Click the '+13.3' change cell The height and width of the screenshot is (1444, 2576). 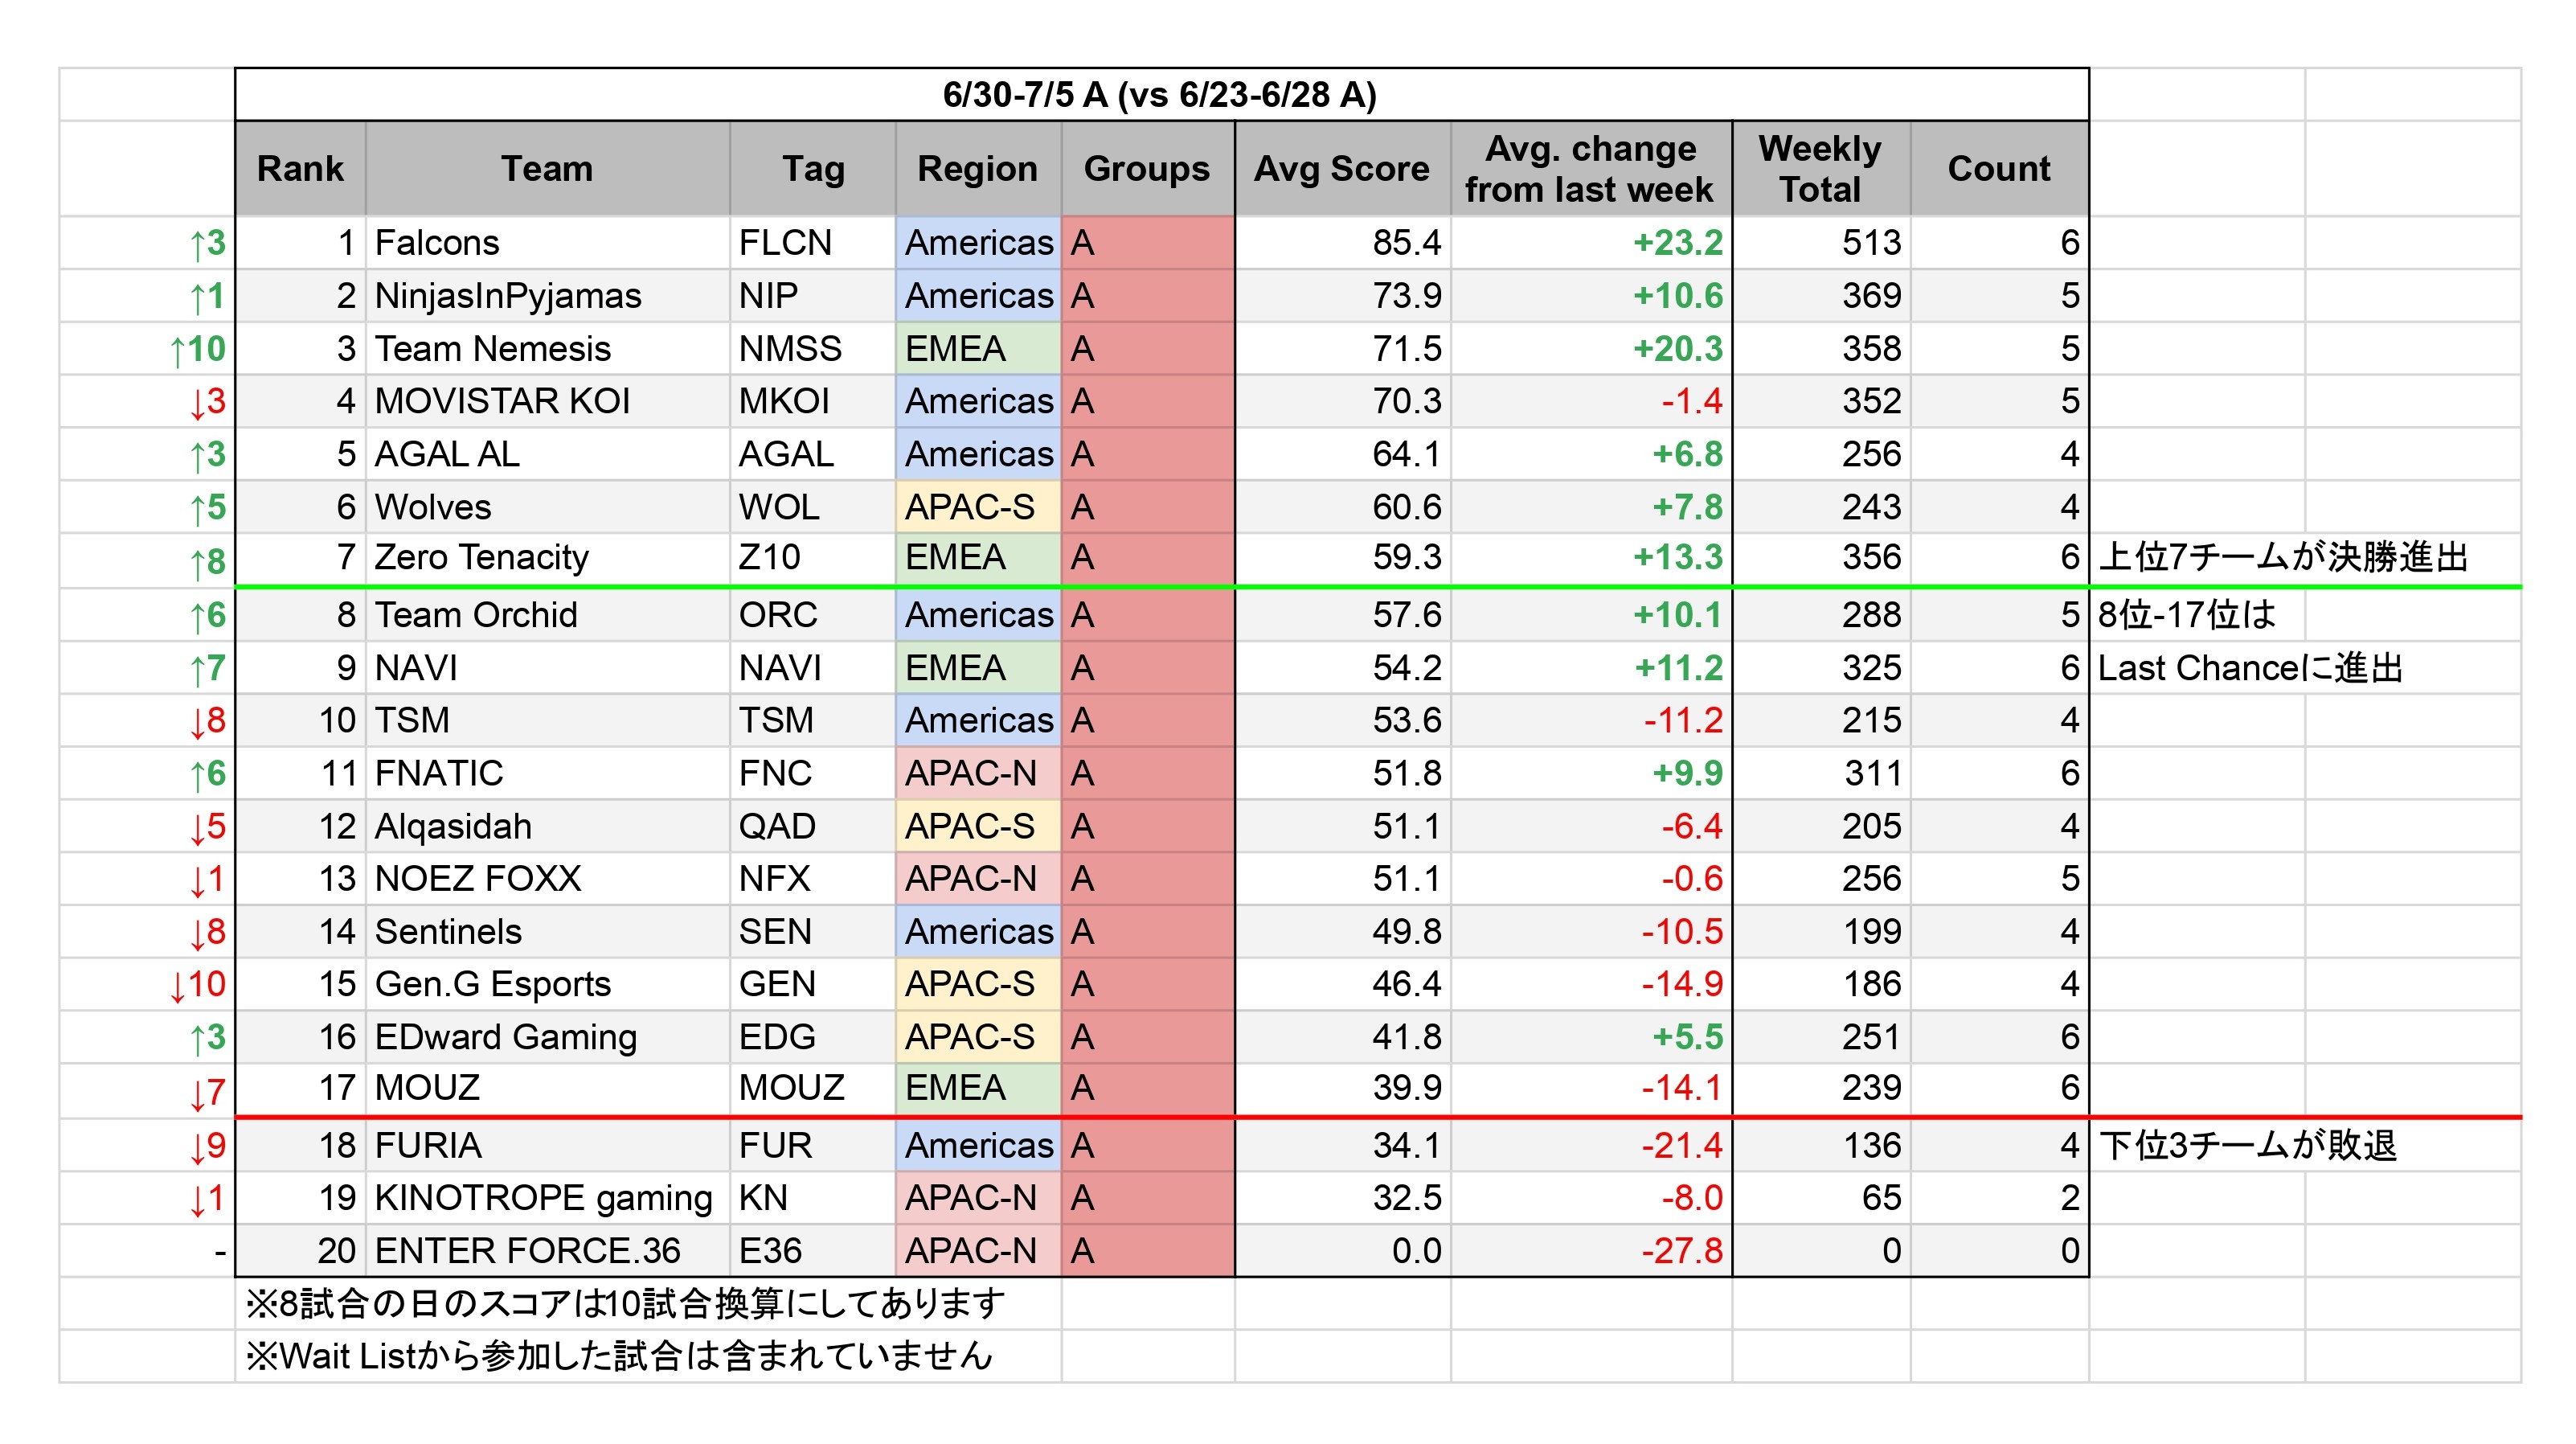[x=1591, y=558]
